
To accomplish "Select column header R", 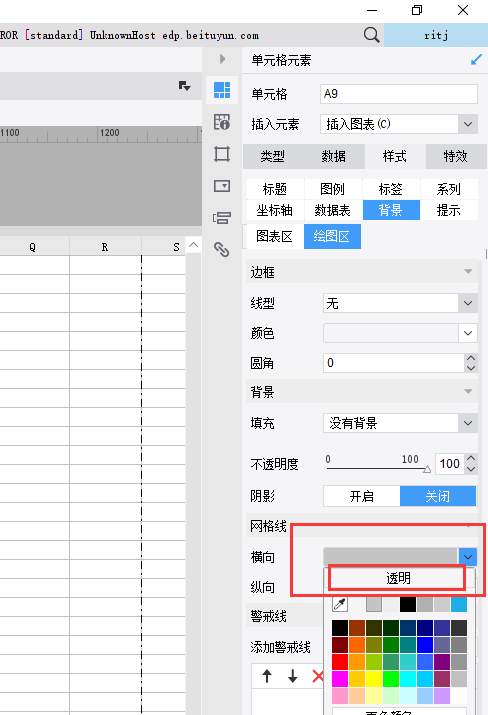I will point(105,247).
